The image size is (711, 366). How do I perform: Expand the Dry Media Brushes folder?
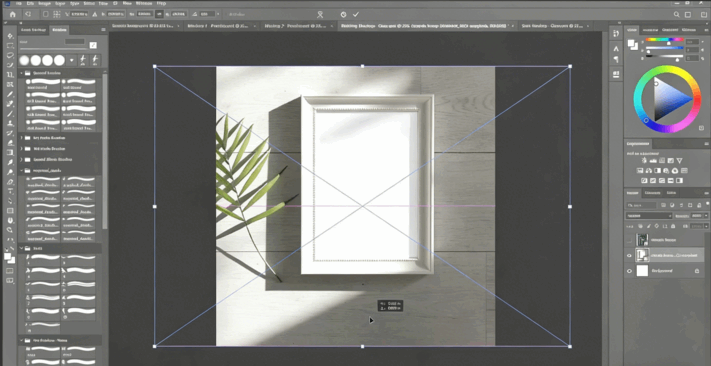pos(21,138)
